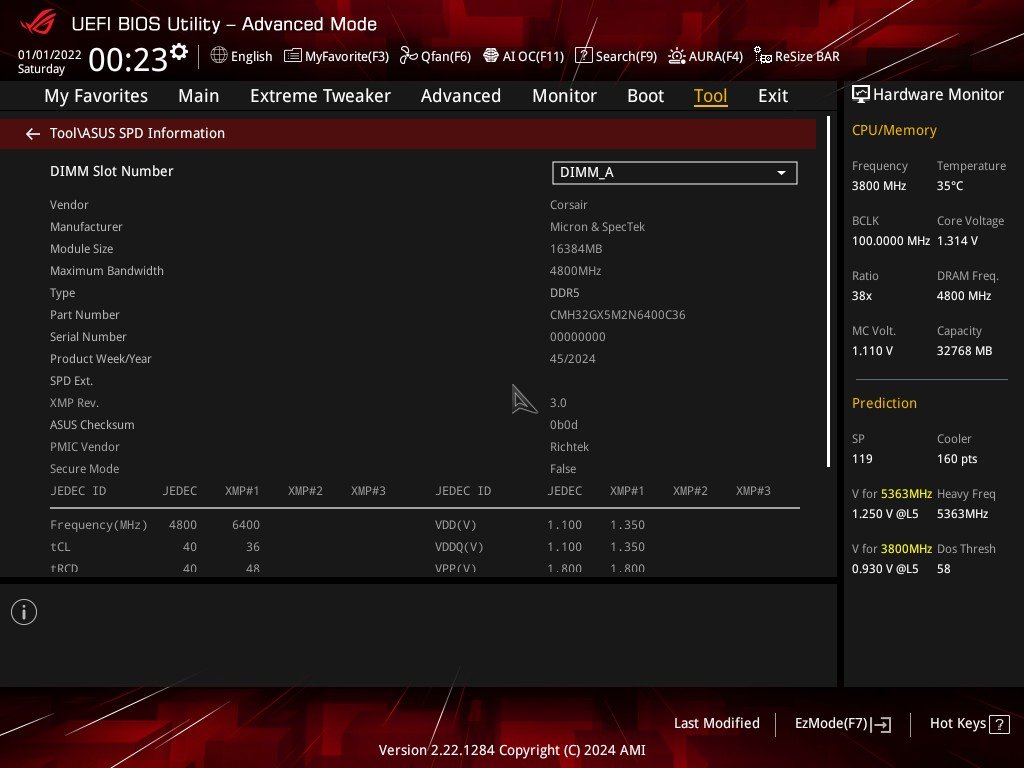Switch to the Boot tab
This screenshot has width=1024, height=768.
(645, 96)
